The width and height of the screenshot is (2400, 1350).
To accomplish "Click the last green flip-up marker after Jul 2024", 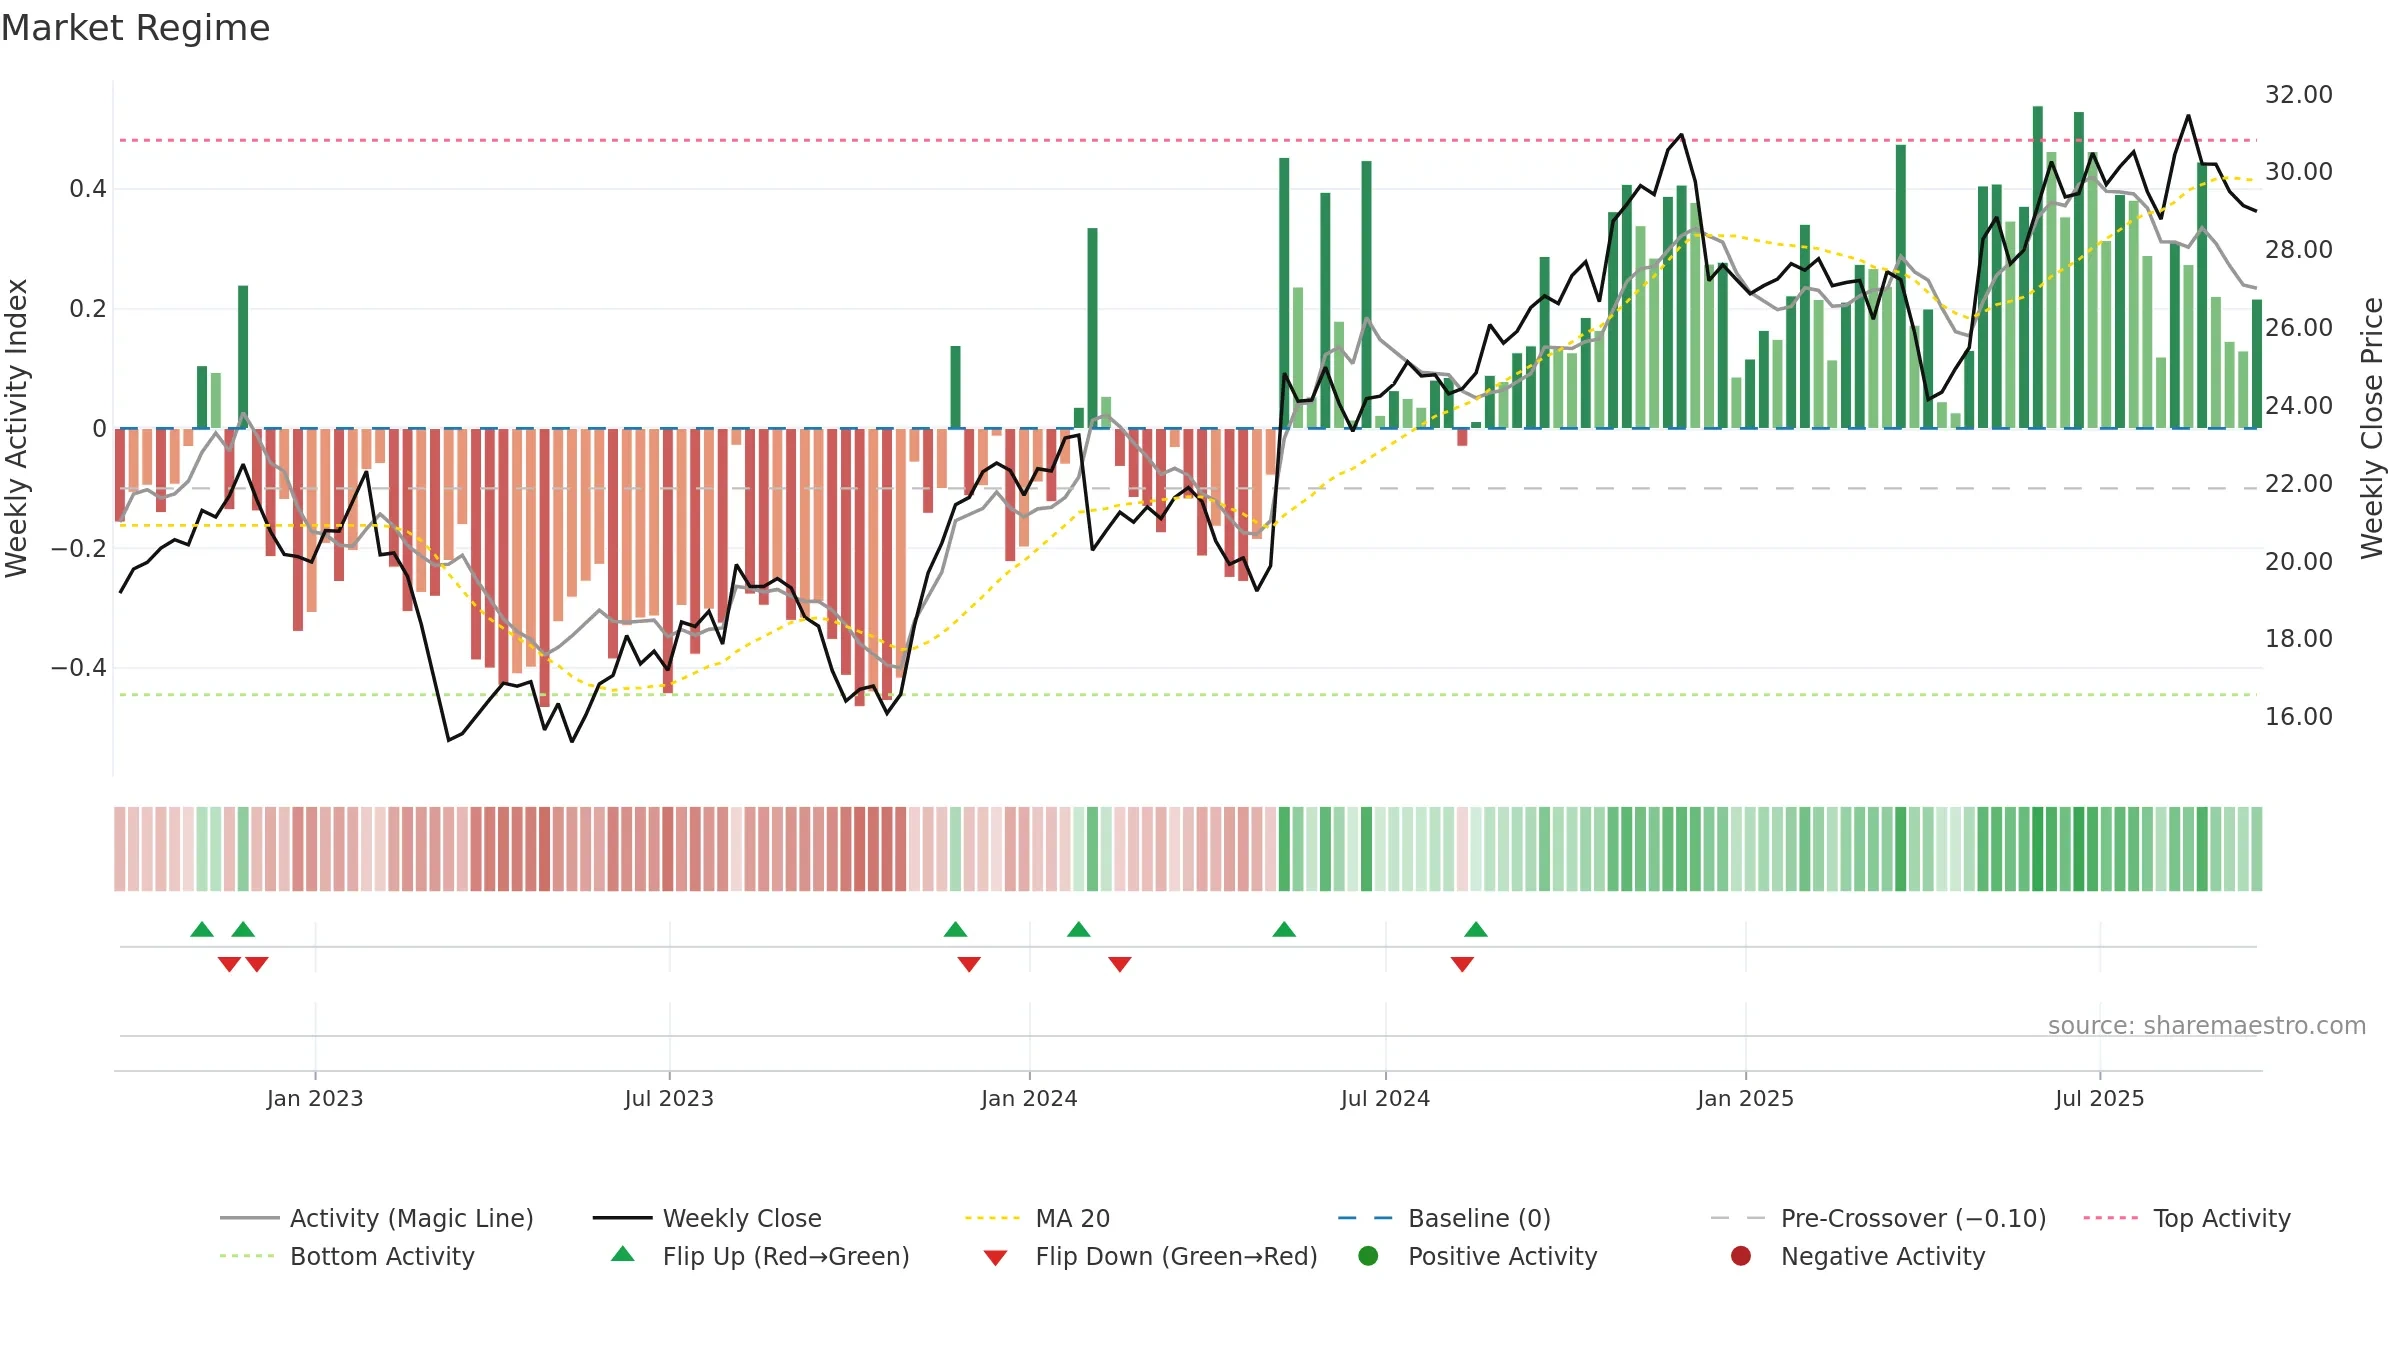I will point(1476,930).
